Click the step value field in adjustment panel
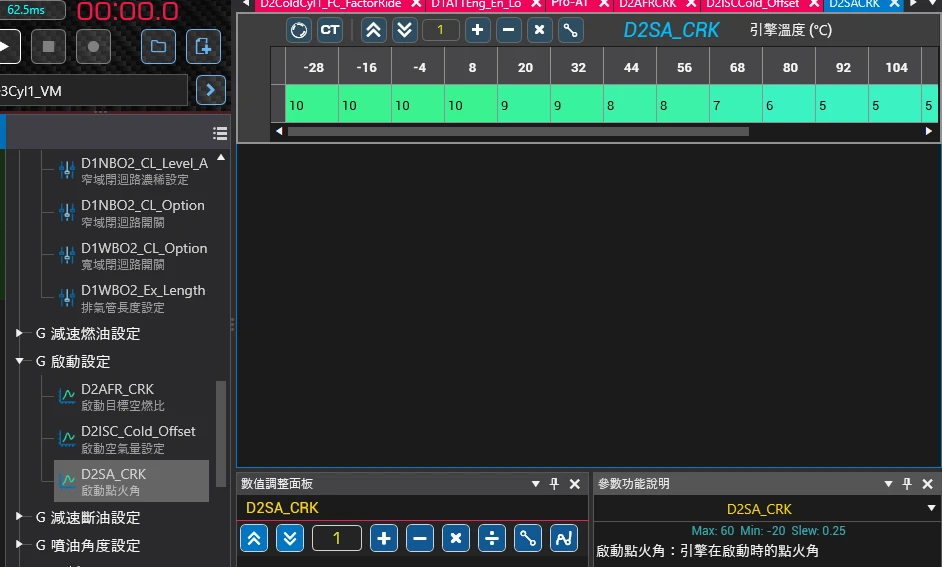The height and width of the screenshot is (567, 942). coord(336,538)
